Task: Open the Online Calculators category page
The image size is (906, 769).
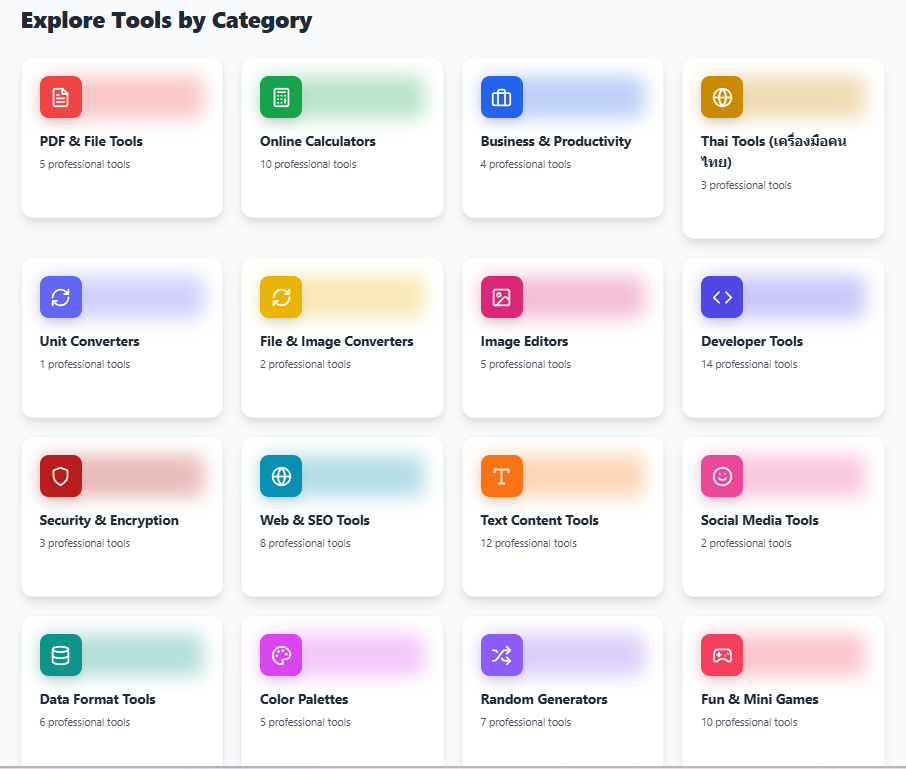Action: [342, 137]
